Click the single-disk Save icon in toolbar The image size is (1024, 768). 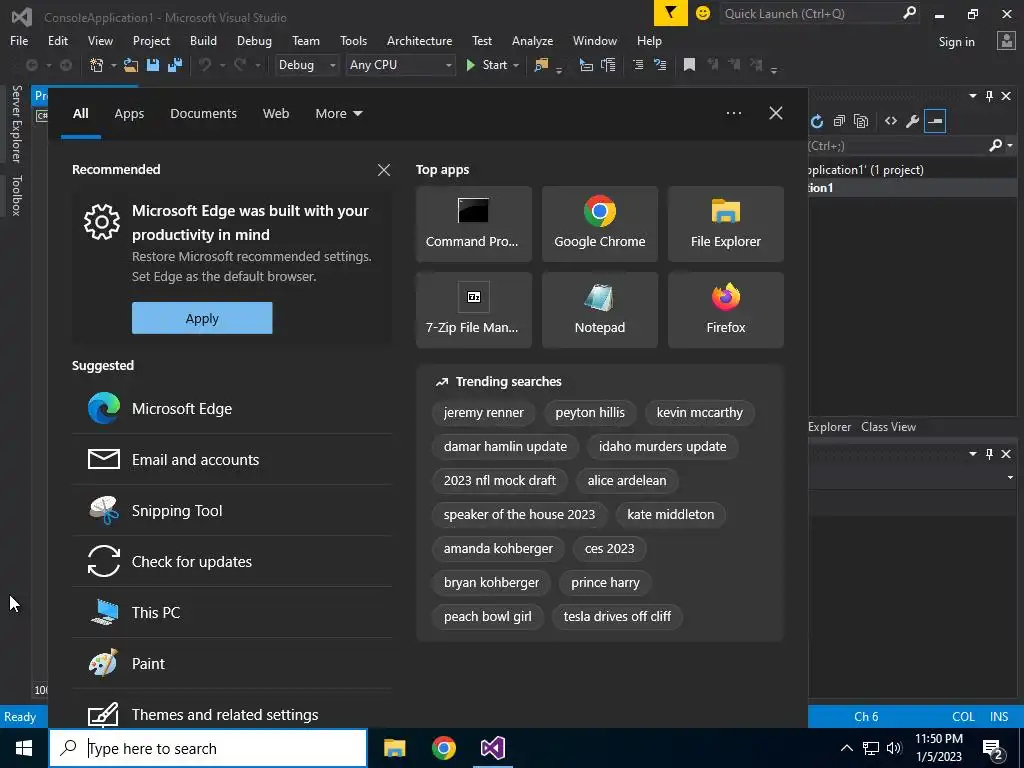153,65
